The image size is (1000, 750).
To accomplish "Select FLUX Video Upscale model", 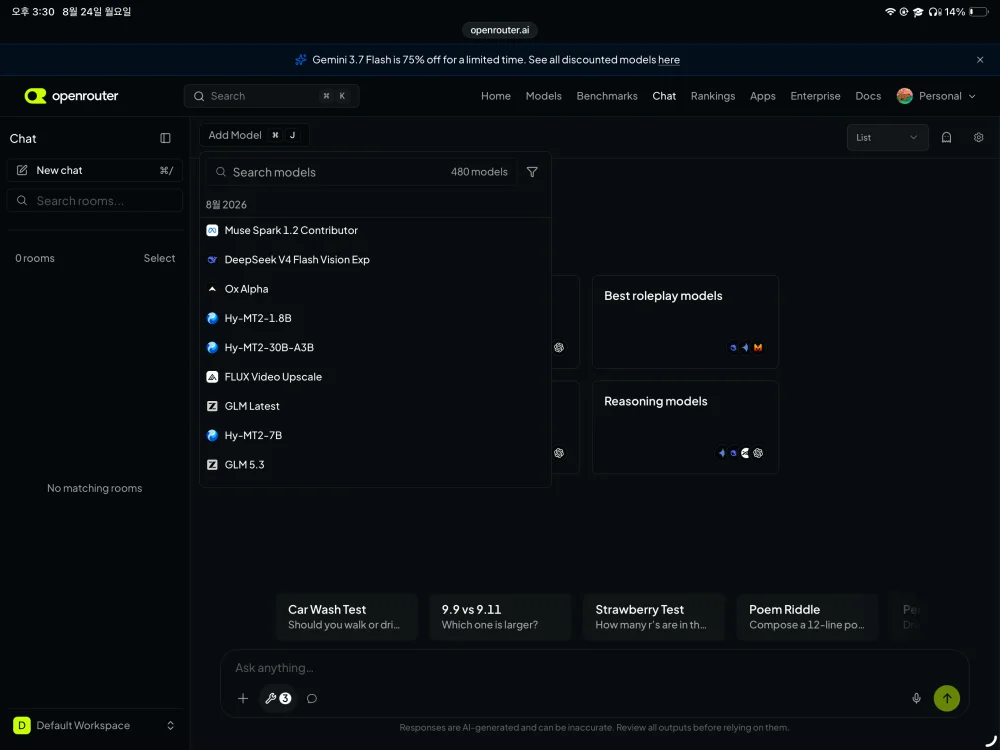I will (x=375, y=377).
